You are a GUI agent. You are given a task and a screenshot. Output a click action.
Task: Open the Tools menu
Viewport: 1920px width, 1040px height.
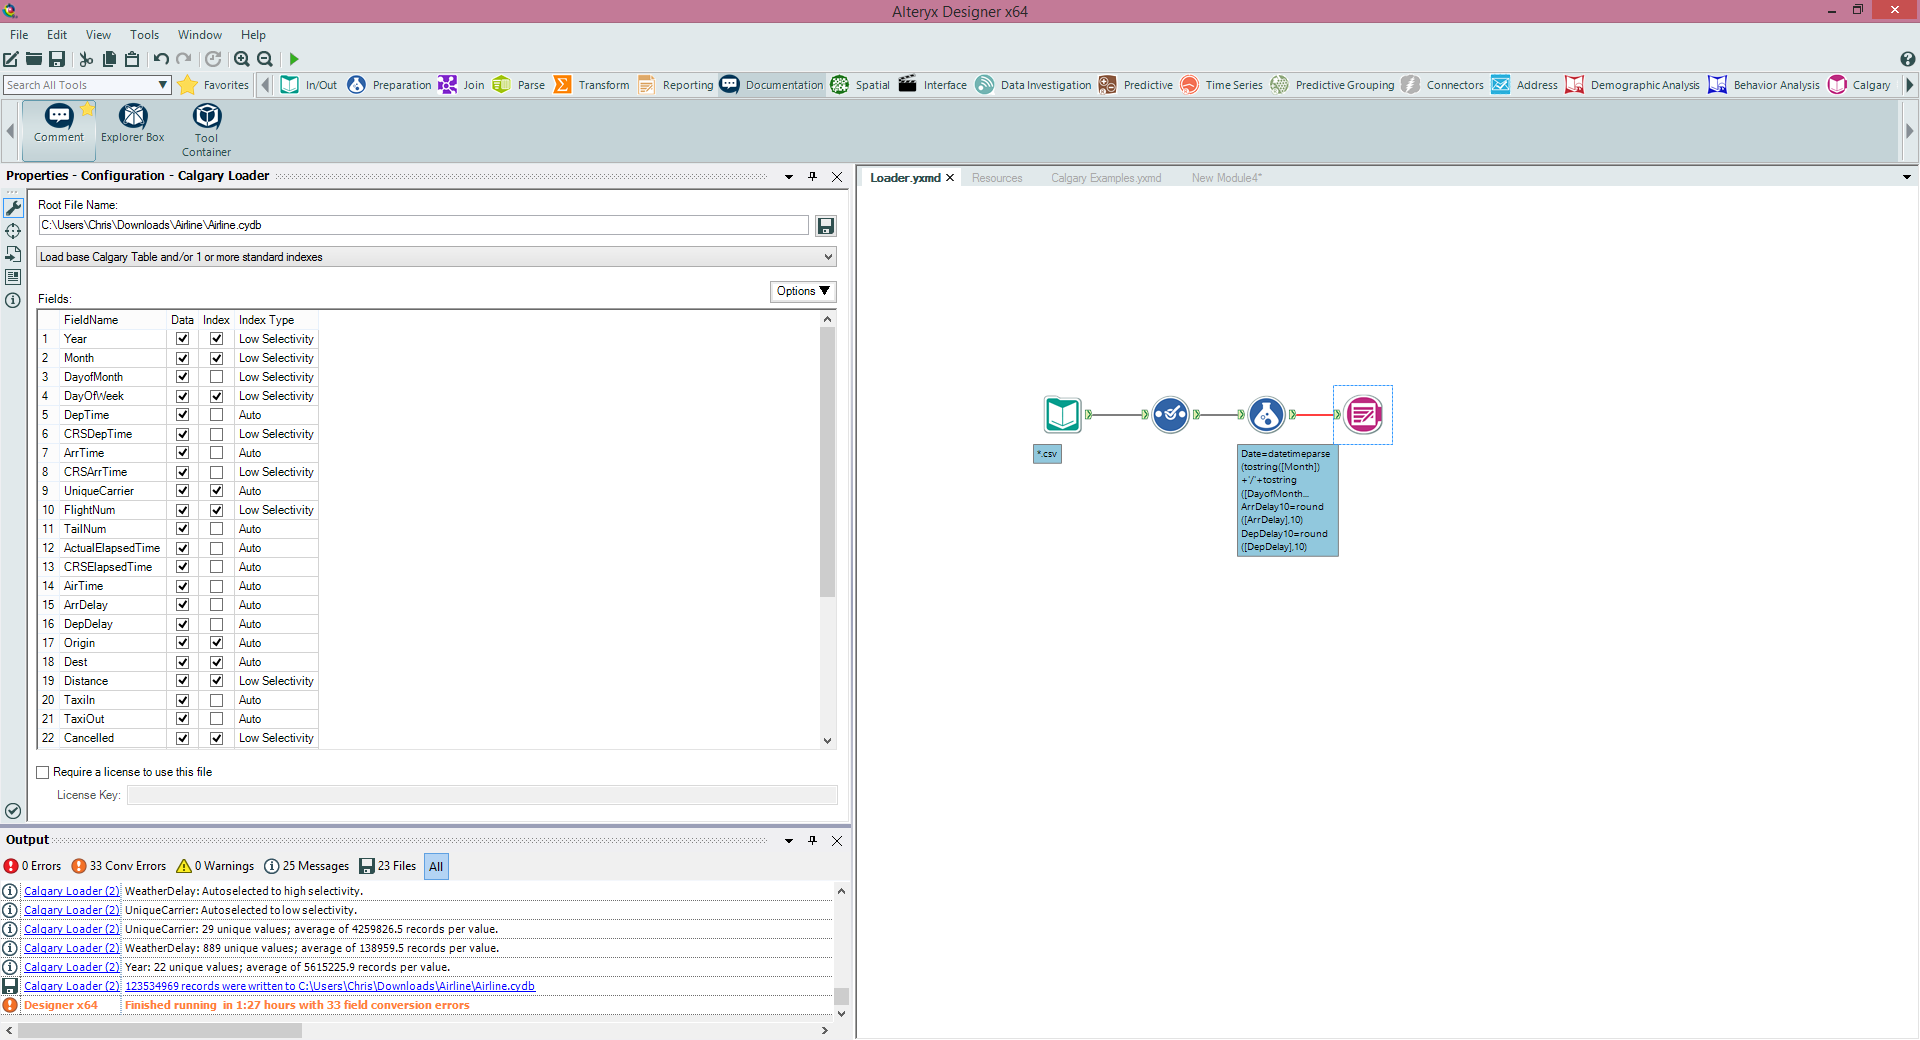(x=144, y=35)
